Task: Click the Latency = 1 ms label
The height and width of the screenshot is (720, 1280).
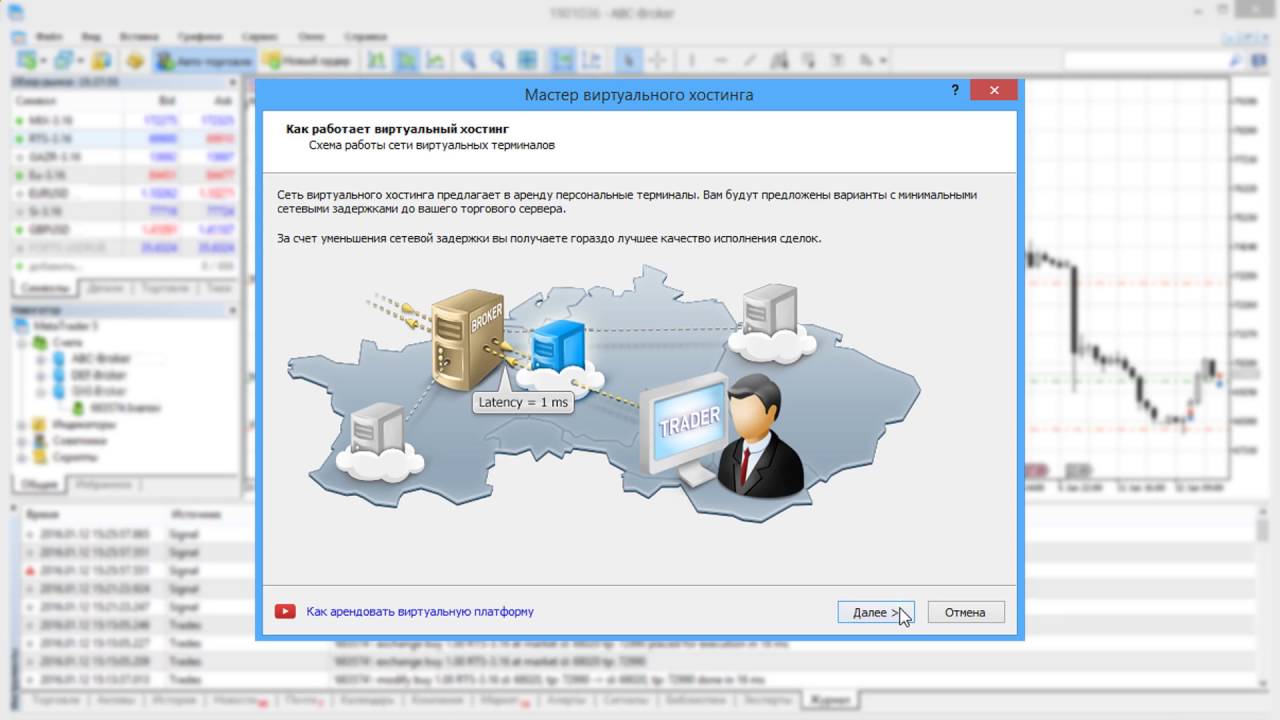Action: click(523, 402)
